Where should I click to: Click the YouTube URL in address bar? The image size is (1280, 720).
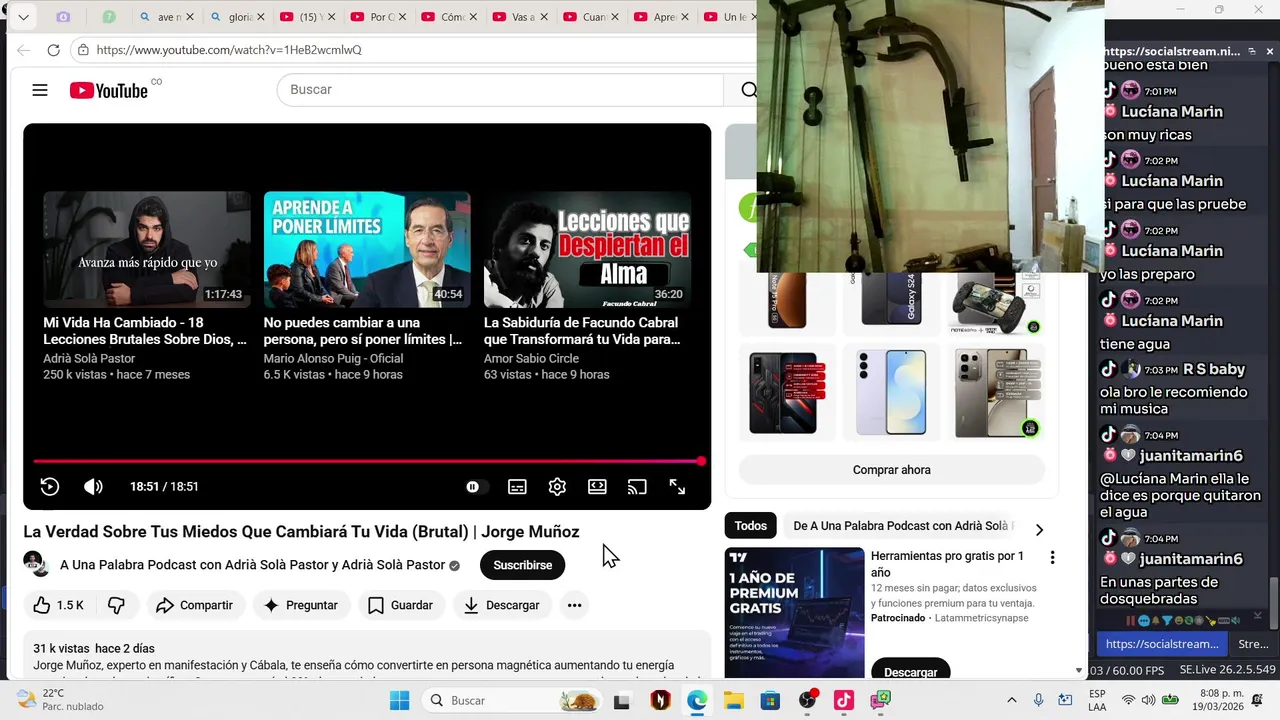229,50
